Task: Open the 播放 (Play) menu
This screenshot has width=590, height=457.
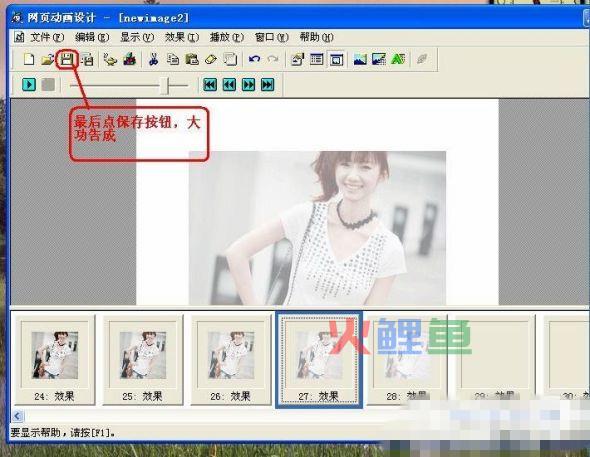Action: click(227, 37)
